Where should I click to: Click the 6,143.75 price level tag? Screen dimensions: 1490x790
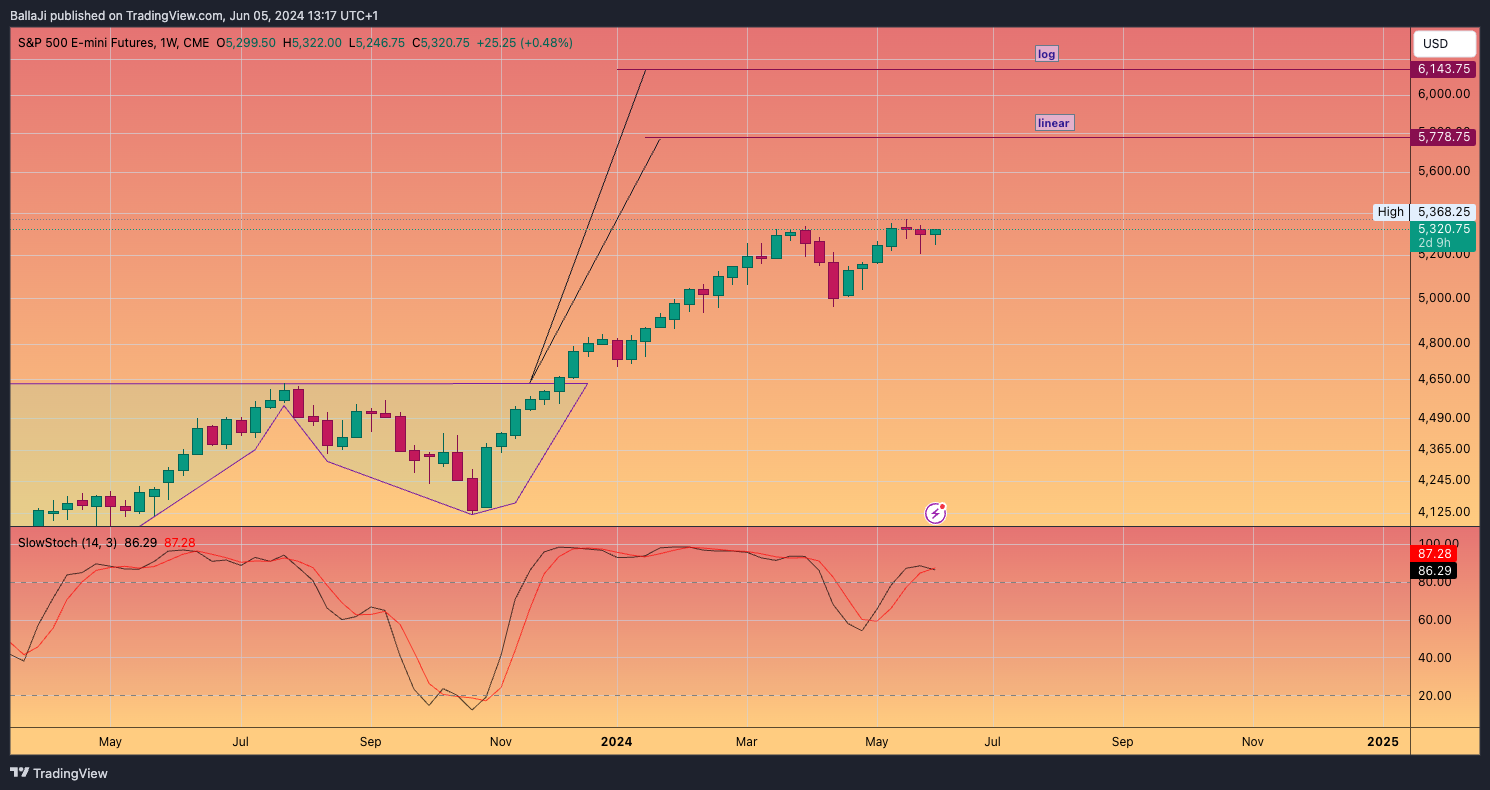click(x=1443, y=69)
